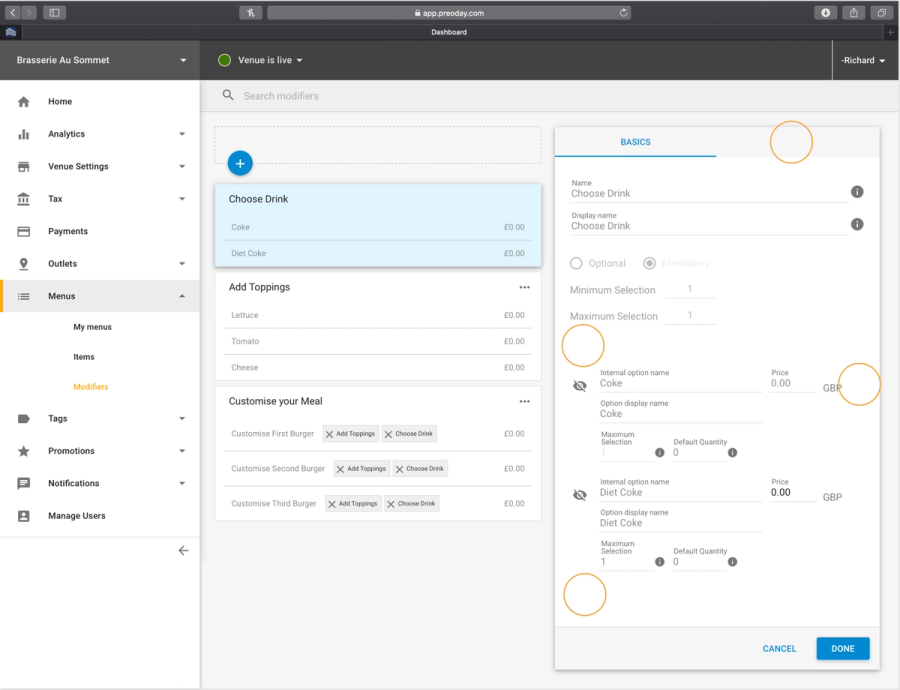900x690 pixels.
Task: Expand the Outlets section arrow
Action: 182,264
